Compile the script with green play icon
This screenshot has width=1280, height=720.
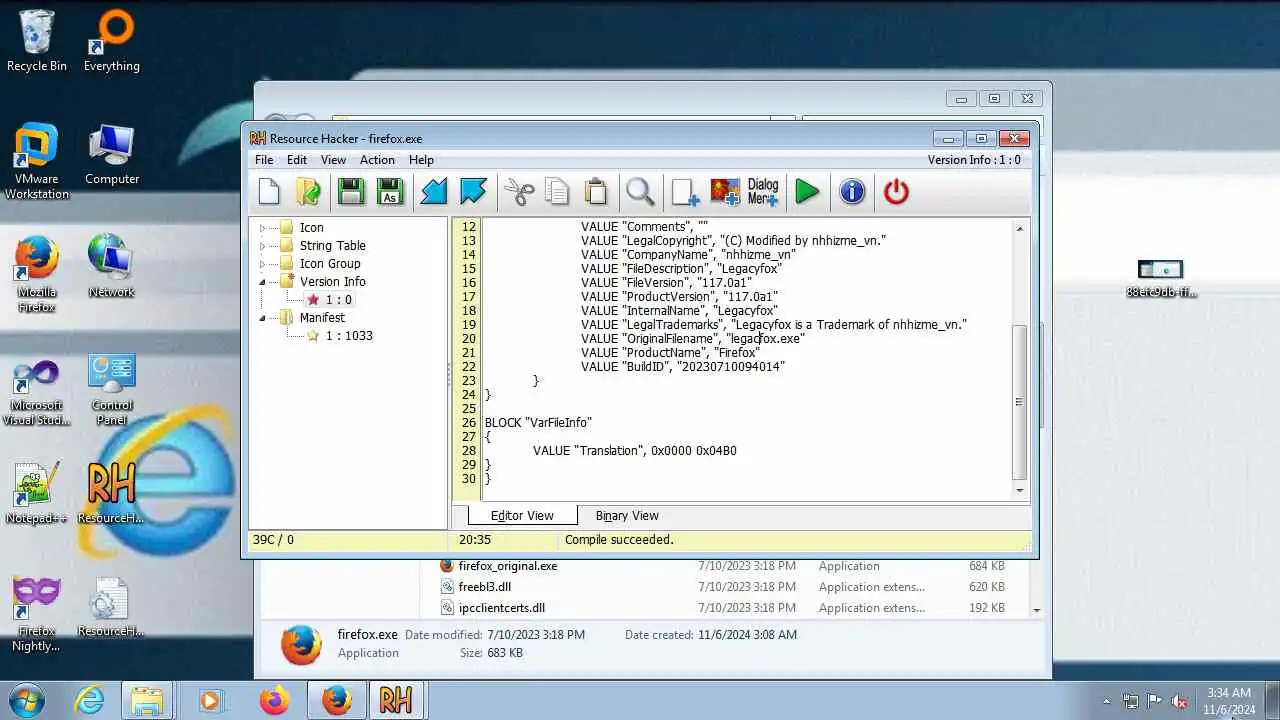[x=807, y=191]
